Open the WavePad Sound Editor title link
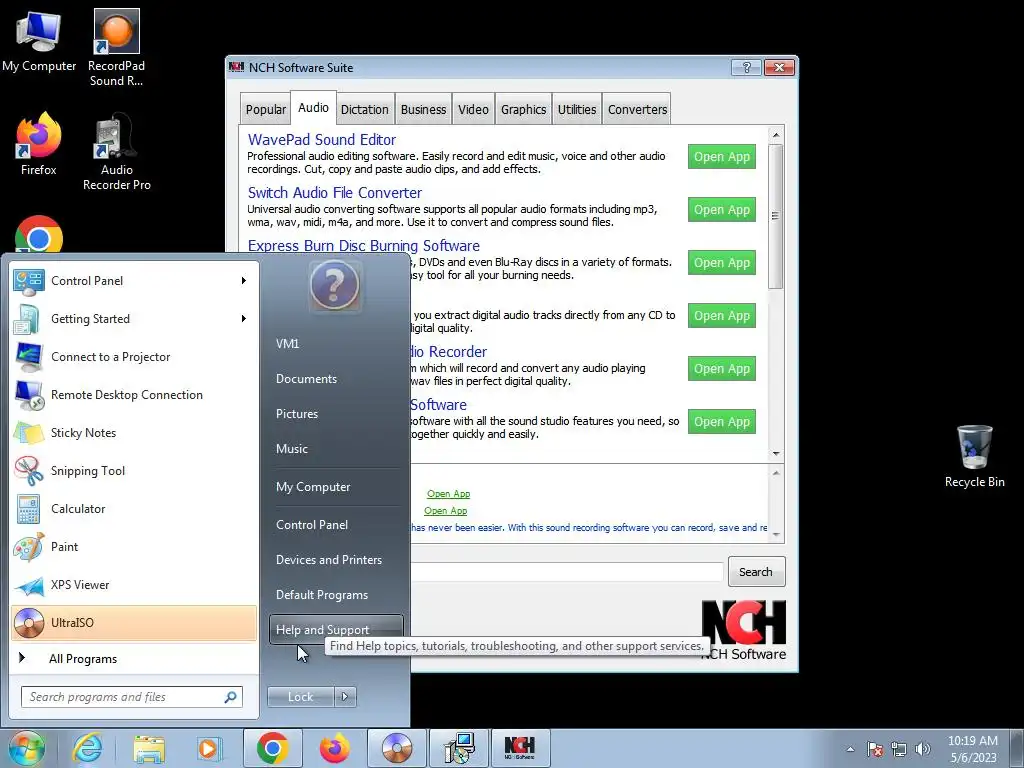The image size is (1024, 768). pos(321,140)
